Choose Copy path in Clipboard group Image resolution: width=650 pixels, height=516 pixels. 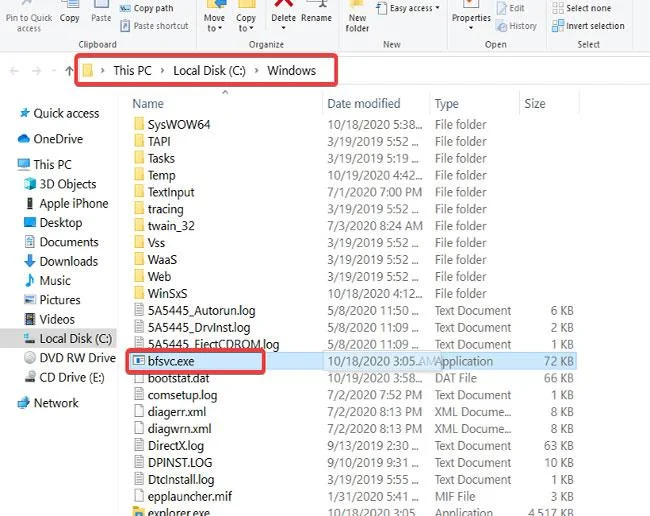point(147,8)
